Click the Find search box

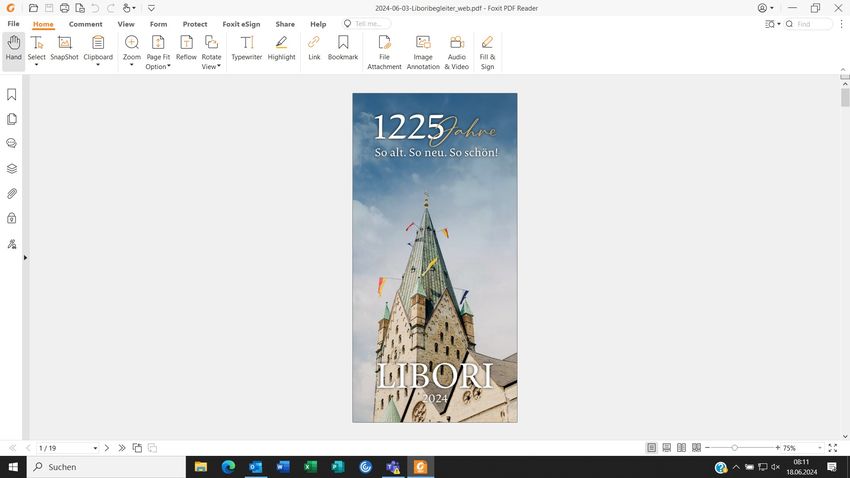(x=808, y=24)
